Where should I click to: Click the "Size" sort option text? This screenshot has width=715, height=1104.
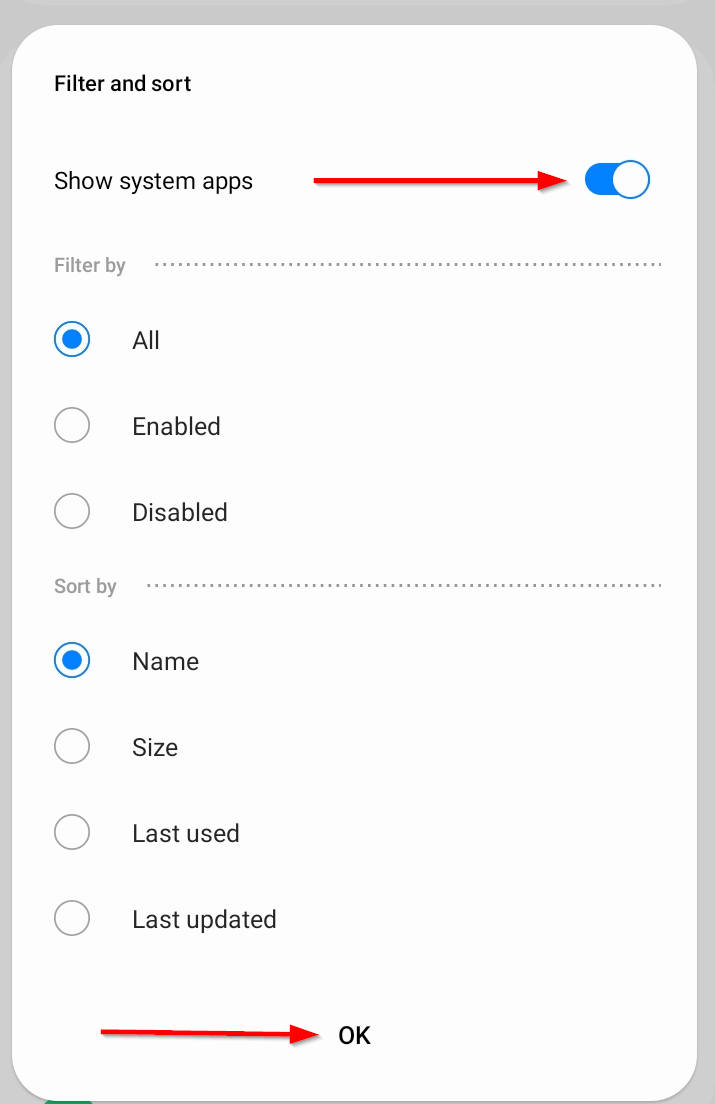(155, 748)
